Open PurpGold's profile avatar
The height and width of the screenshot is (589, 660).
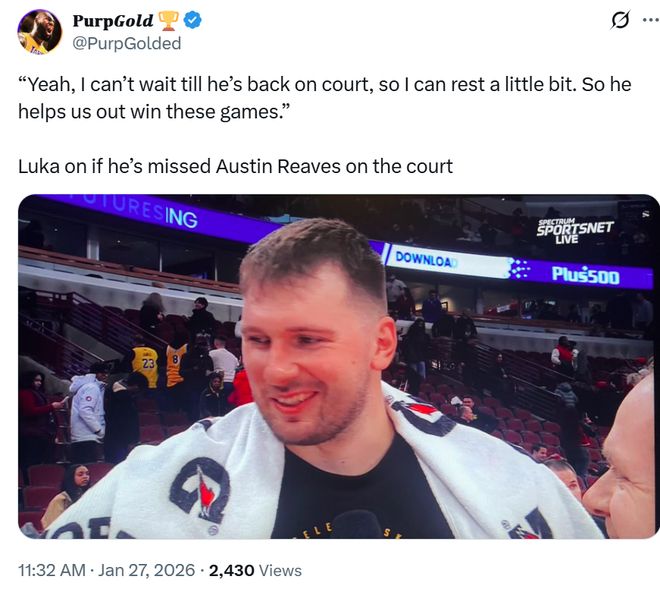(x=40, y=31)
